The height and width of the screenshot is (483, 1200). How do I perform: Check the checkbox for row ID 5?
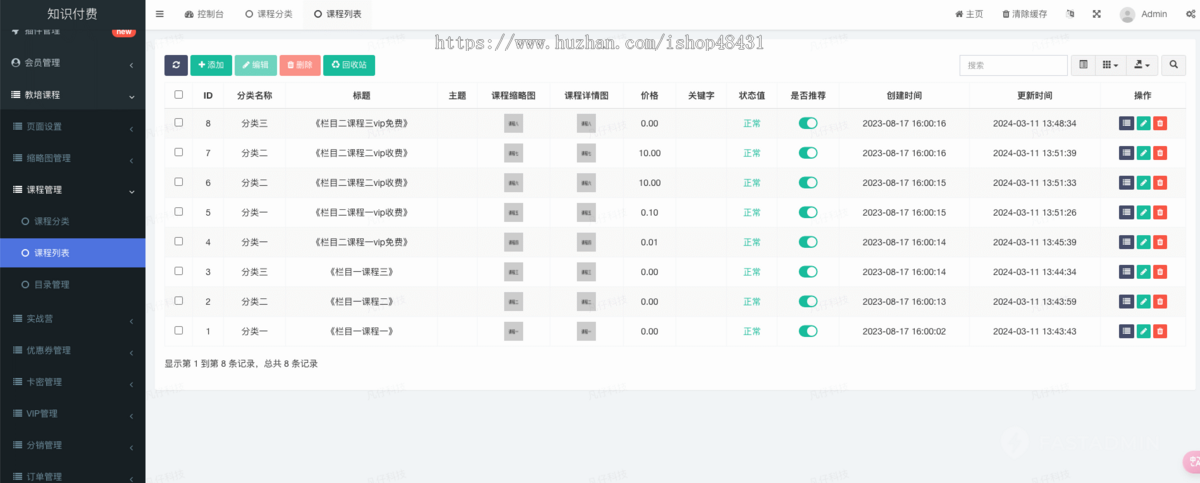tap(179, 211)
